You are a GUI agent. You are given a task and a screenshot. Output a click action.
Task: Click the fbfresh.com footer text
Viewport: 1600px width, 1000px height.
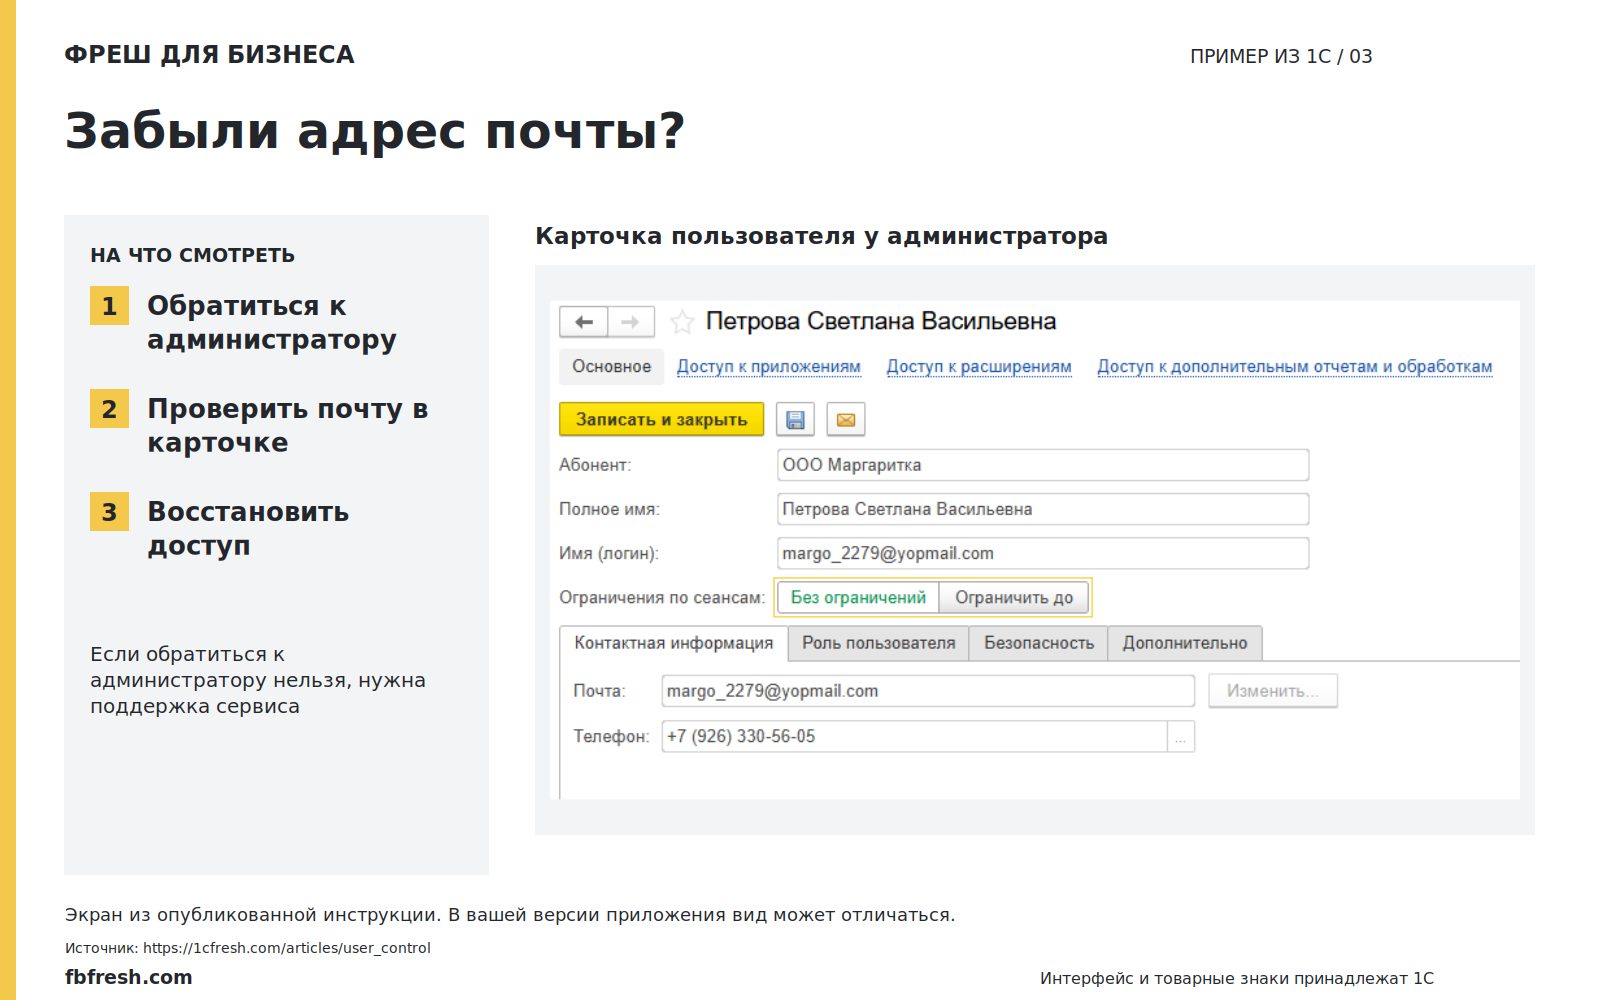(x=129, y=977)
